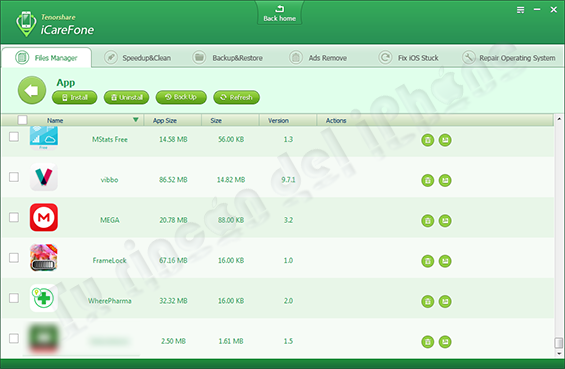This screenshot has width=565, height=369.
Task: Tick the MEGA checkbox
Action: (14, 217)
